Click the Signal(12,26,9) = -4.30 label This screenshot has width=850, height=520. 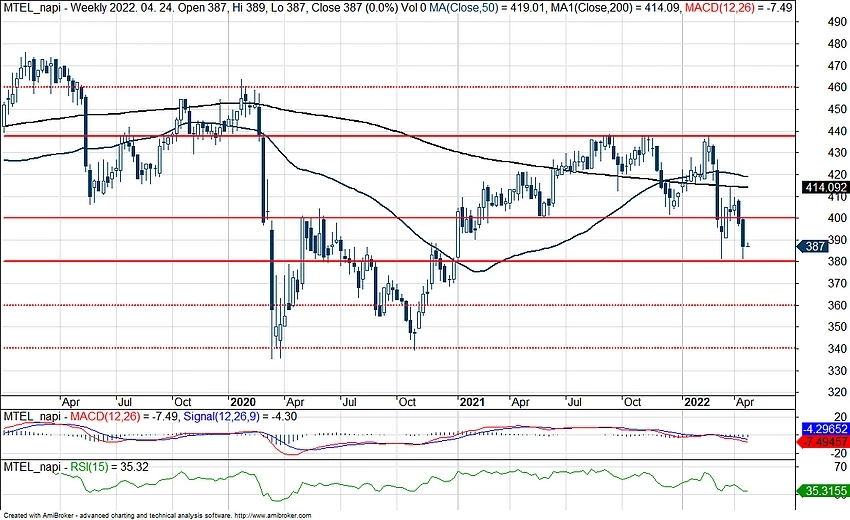(240, 415)
